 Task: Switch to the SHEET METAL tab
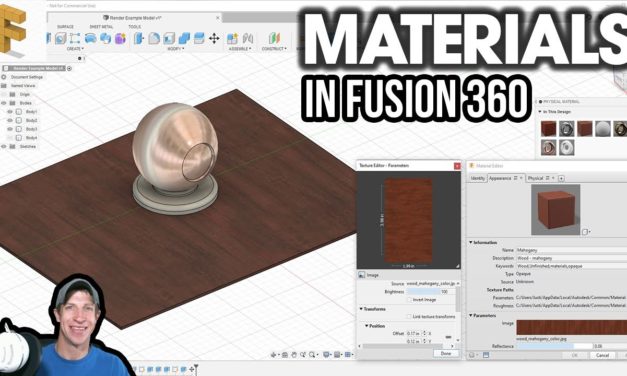(101, 27)
